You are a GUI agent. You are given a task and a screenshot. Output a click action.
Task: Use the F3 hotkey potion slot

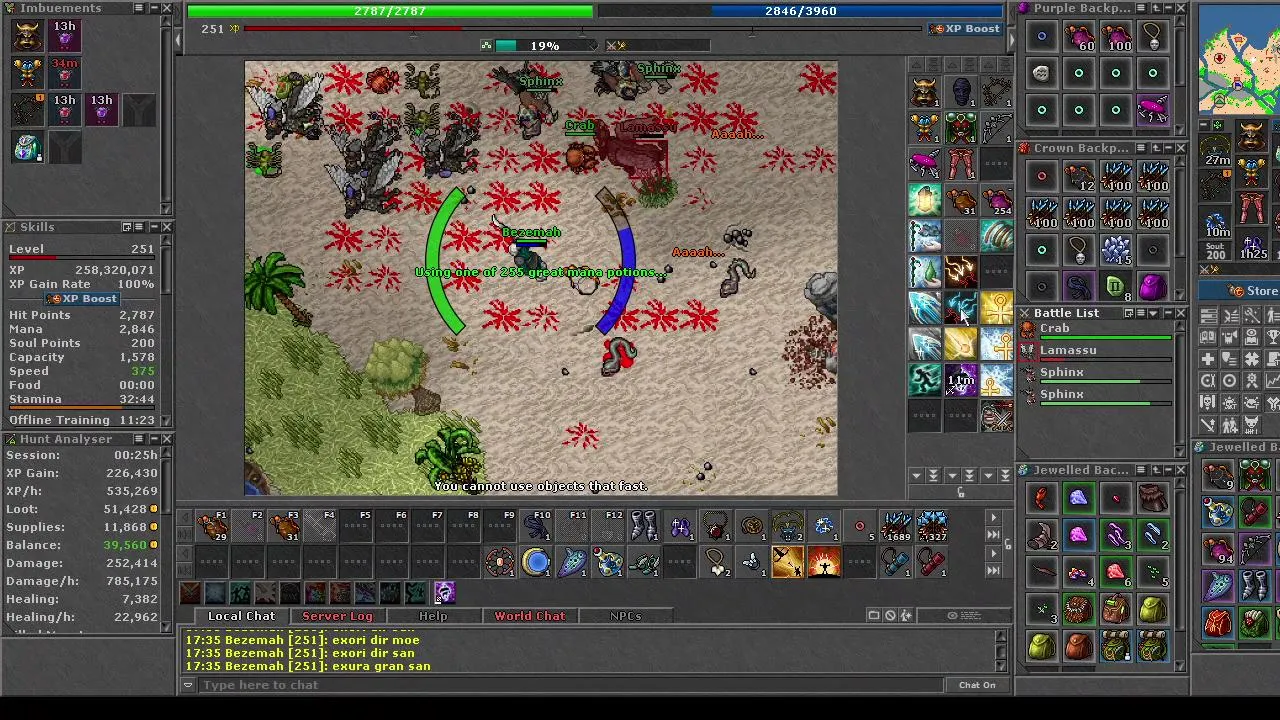point(285,526)
